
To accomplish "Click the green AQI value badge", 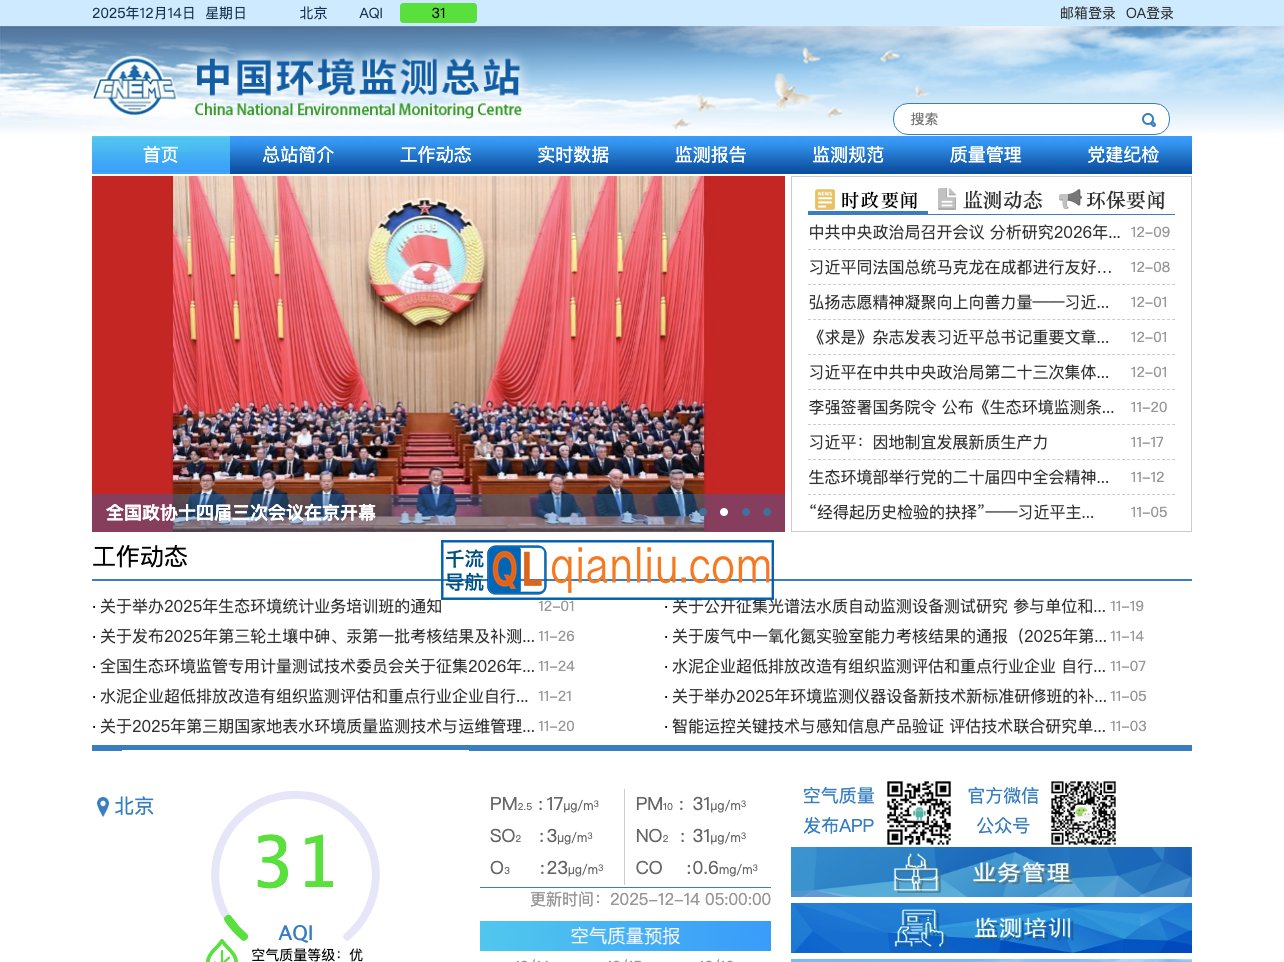I will pyautogui.click(x=437, y=13).
